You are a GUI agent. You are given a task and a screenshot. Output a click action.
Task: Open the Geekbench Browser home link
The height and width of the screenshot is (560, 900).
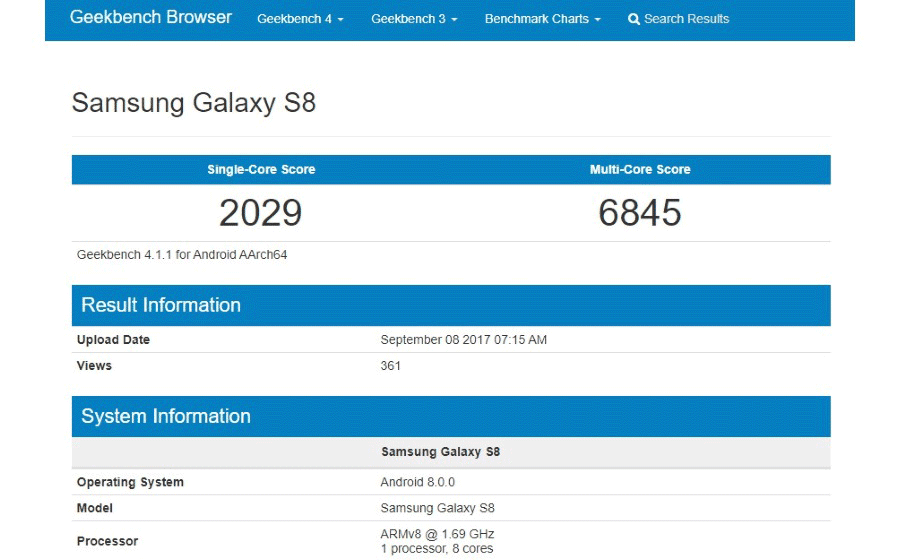tap(150, 18)
